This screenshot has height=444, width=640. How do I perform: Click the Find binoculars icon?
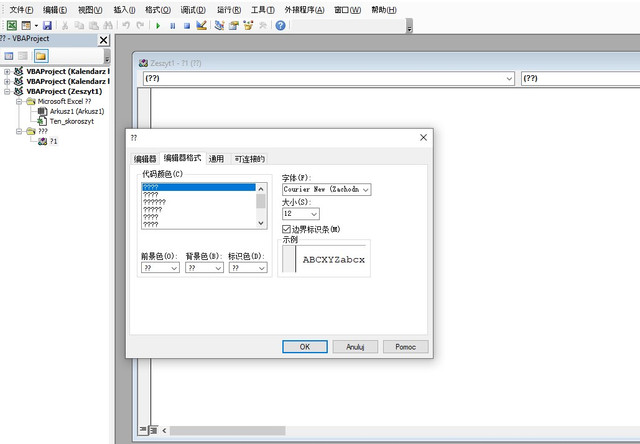point(108,25)
